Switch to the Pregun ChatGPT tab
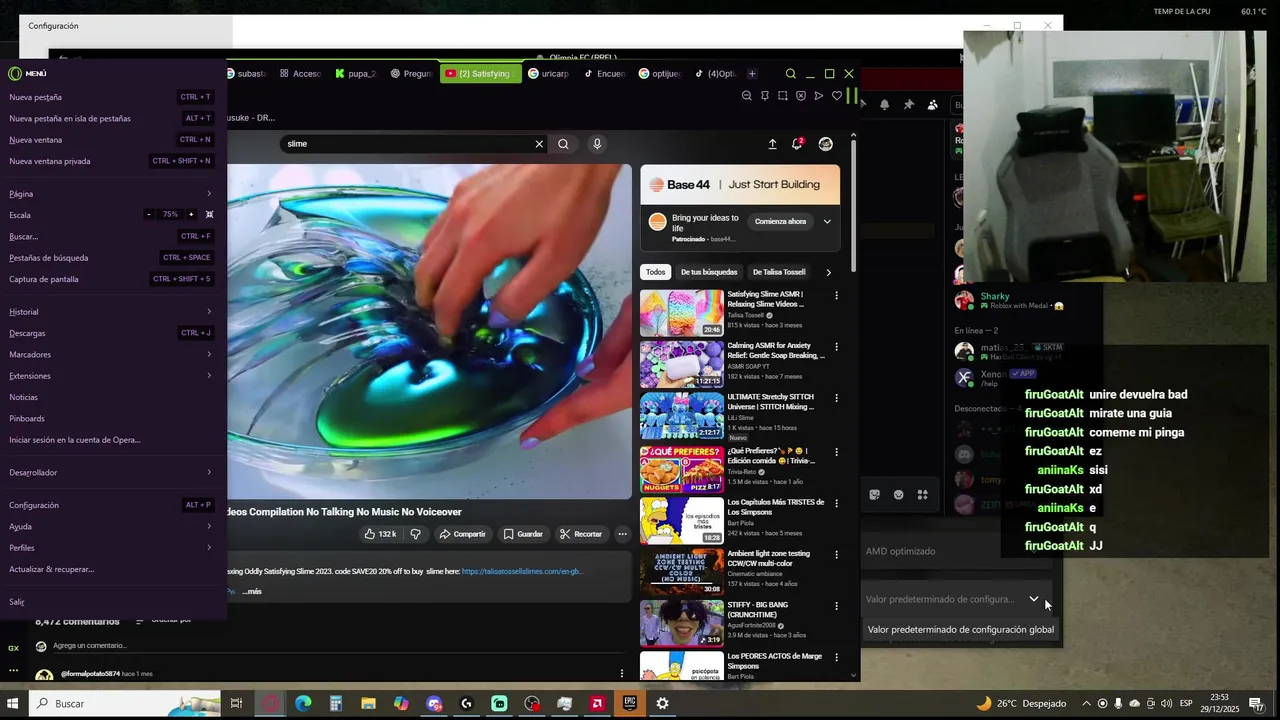1280x720 pixels. pos(411,74)
